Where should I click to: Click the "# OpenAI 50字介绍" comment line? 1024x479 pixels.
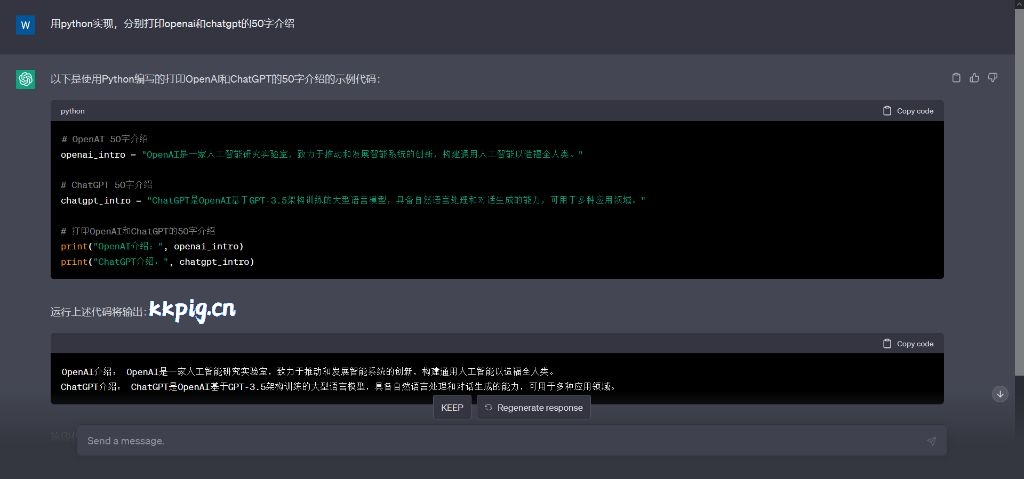pos(104,139)
